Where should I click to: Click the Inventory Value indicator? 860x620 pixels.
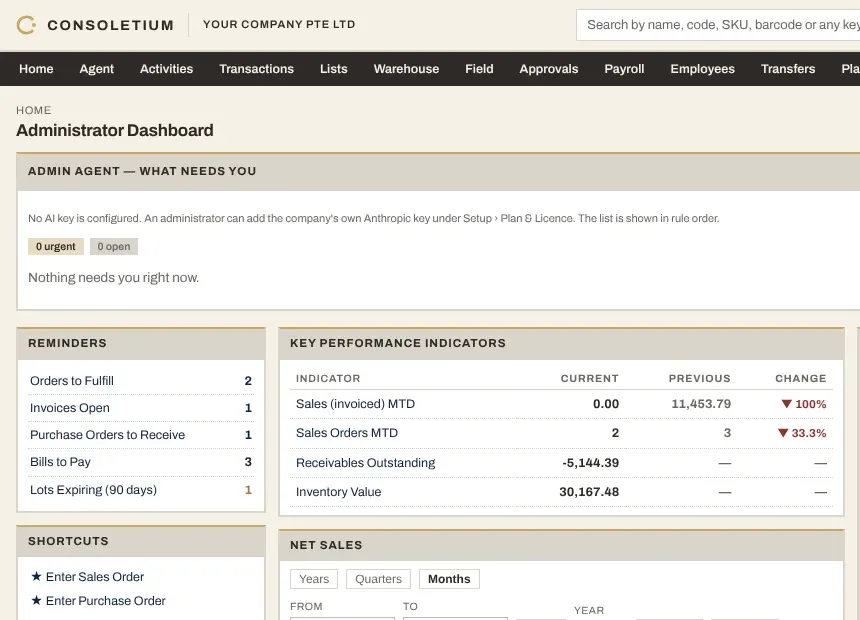coord(338,492)
